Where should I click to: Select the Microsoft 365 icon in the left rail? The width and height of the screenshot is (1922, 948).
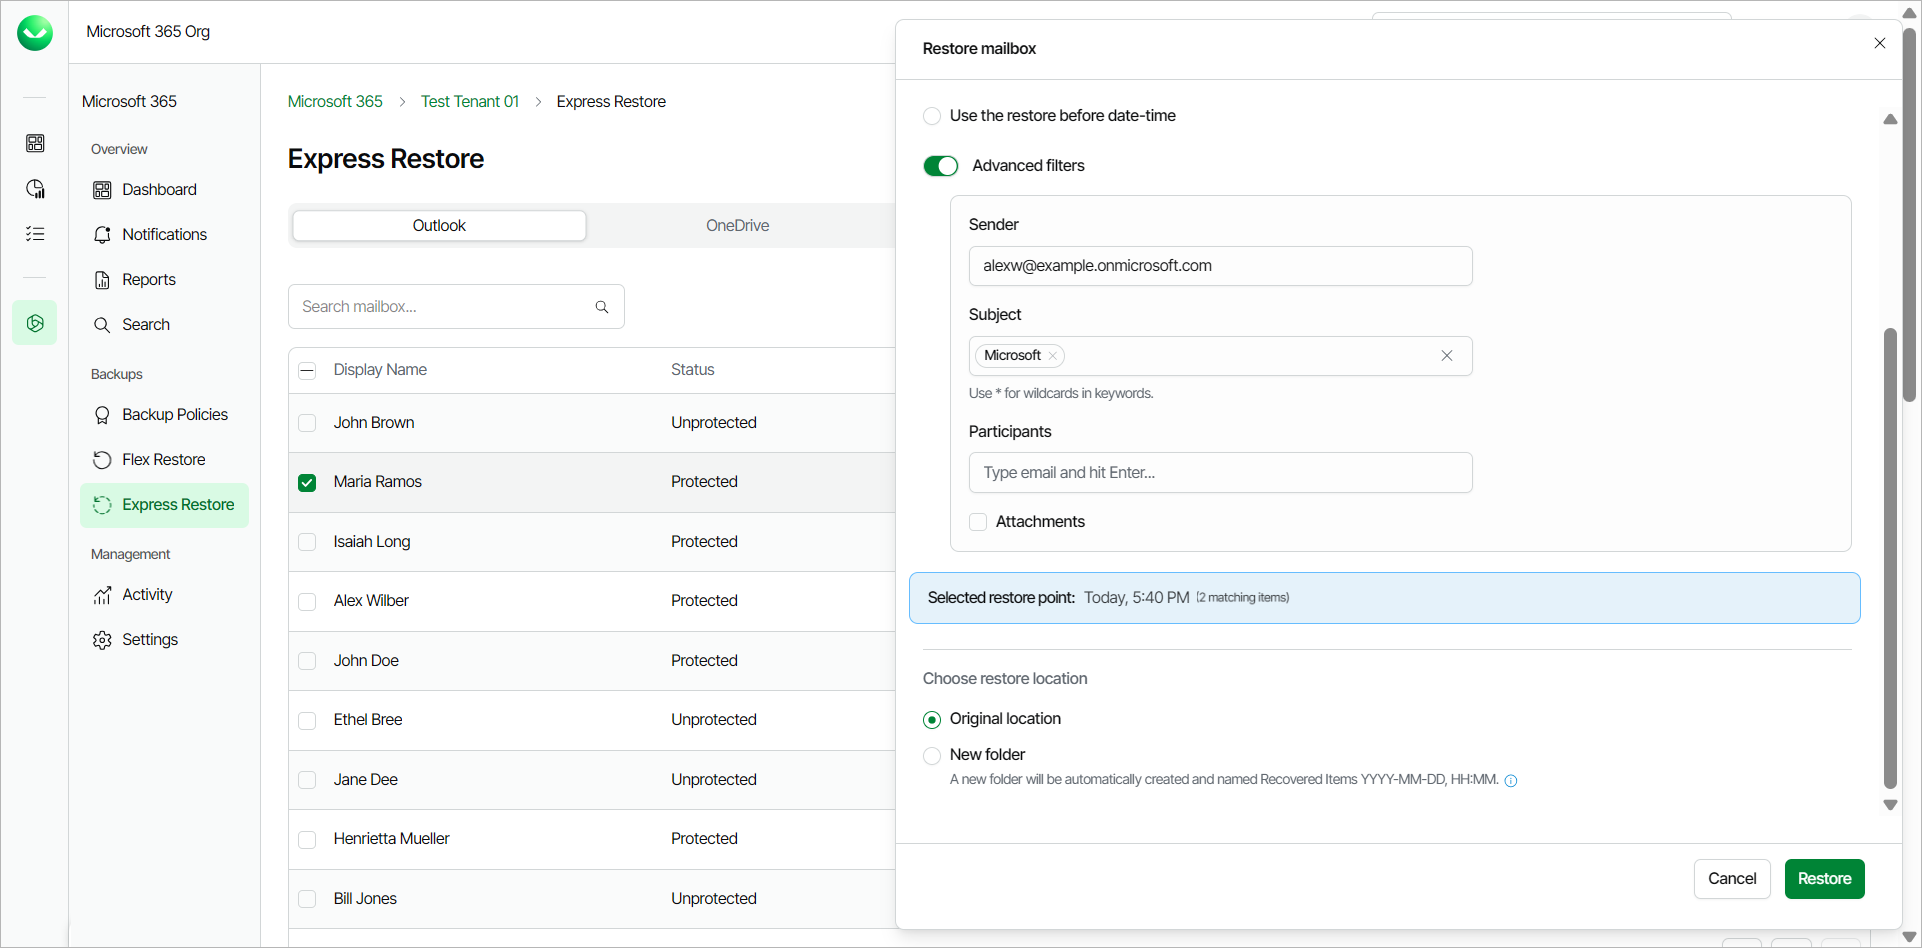35,323
